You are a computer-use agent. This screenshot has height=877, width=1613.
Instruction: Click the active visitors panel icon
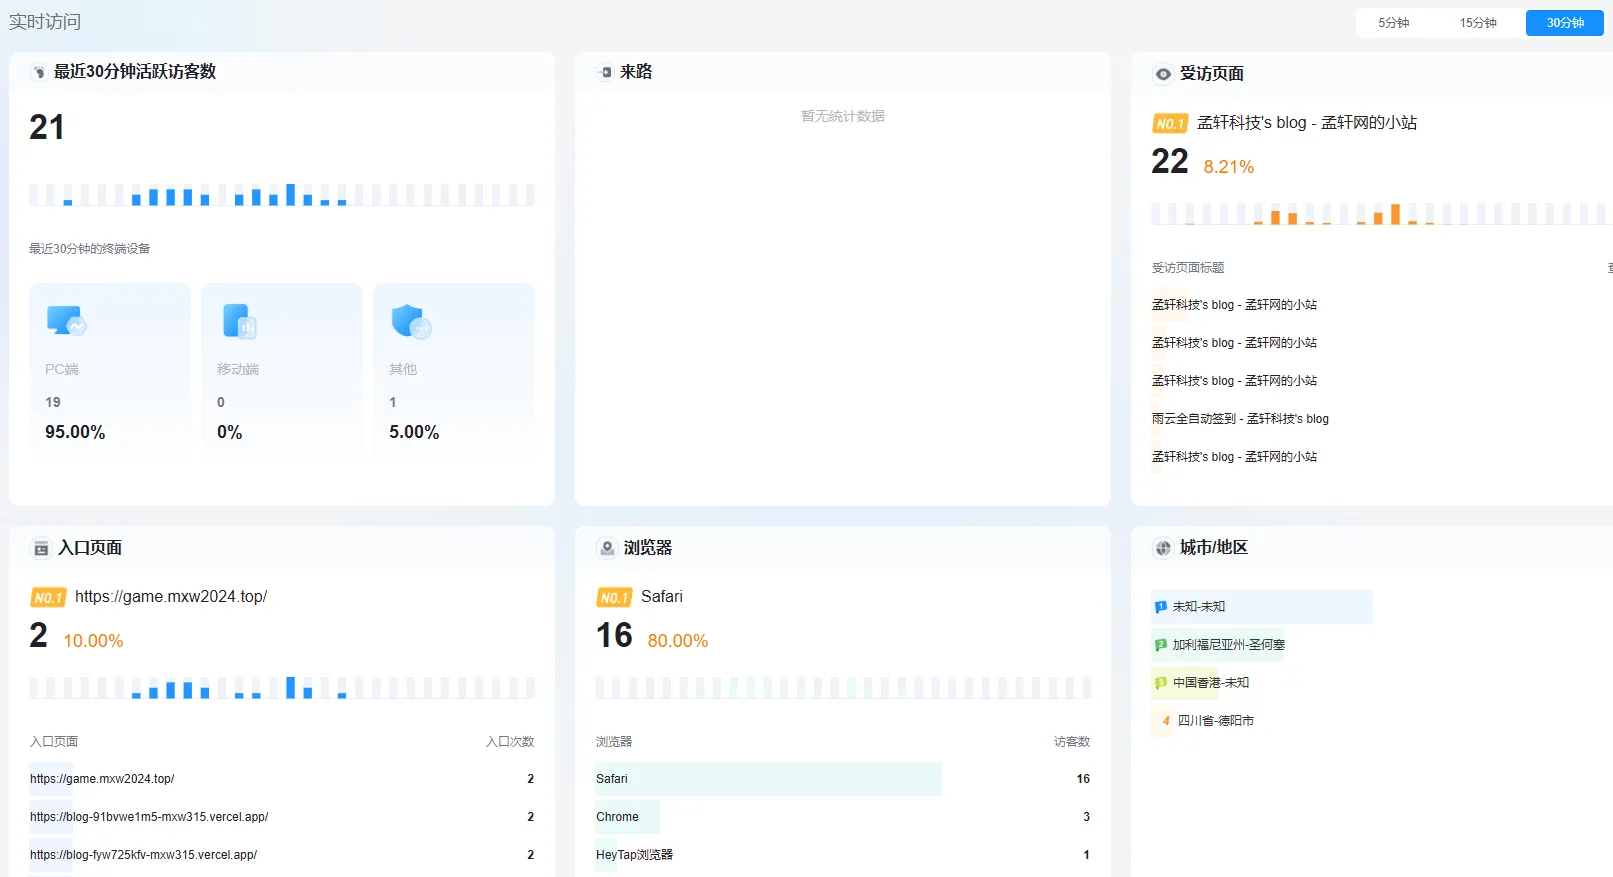[x=39, y=72]
